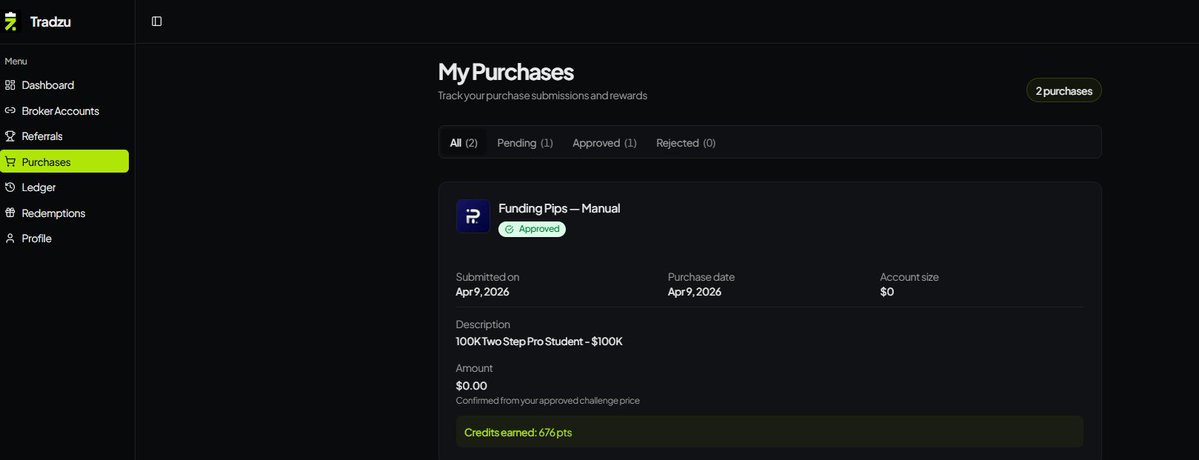
Task: Click the Funding Pips — Manual title
Action: point(559,208)
